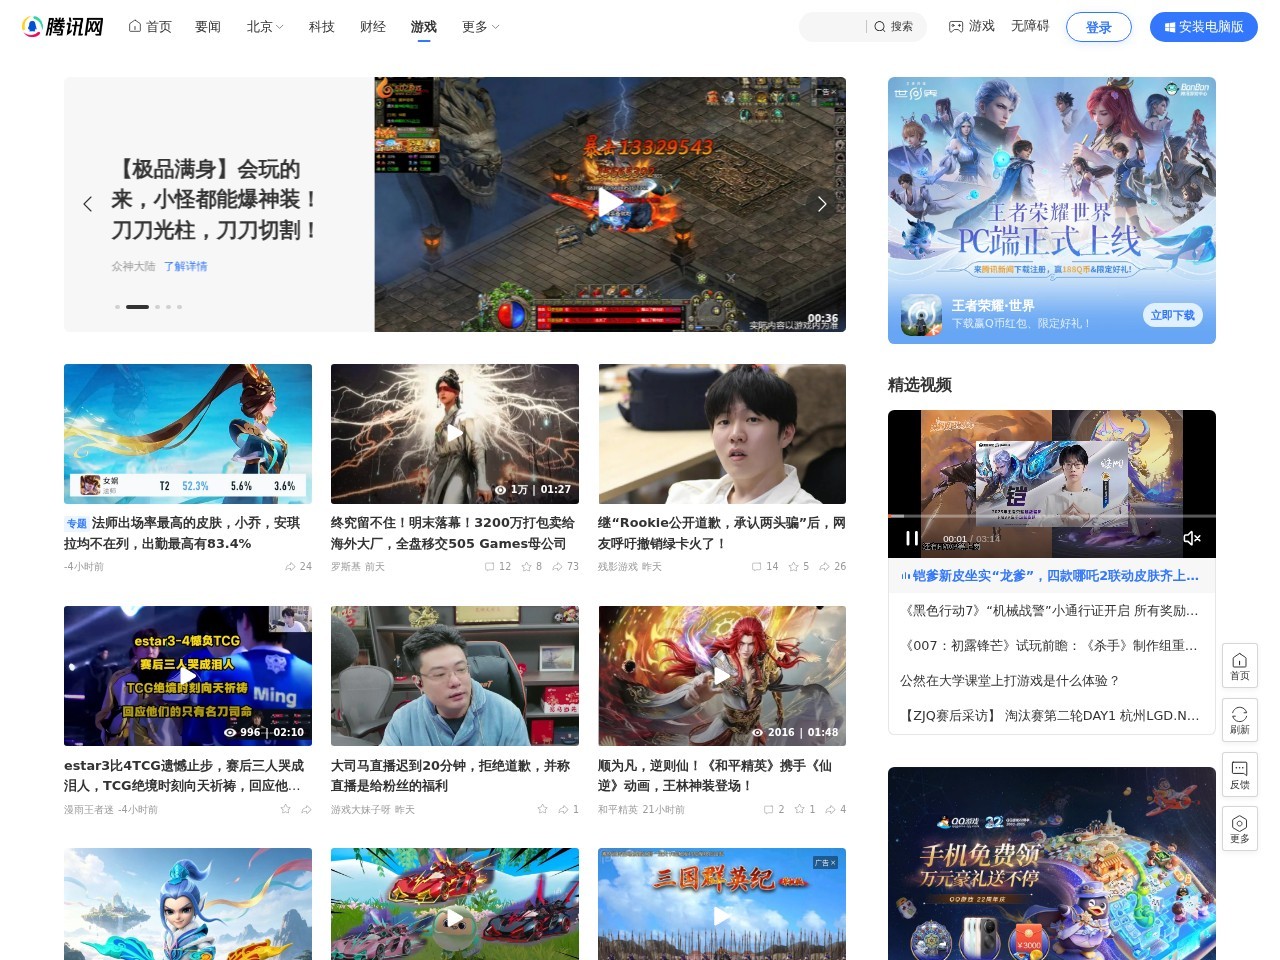Click the floating 刷新 refresh icon

1239,720
